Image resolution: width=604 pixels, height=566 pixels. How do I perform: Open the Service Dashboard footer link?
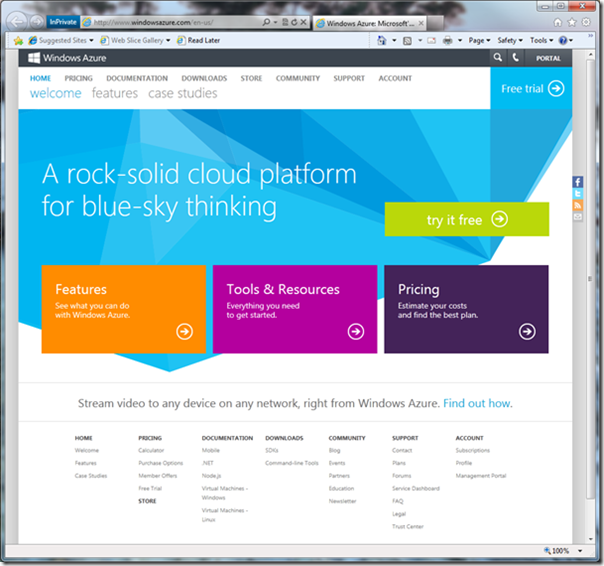coord(416,488)
